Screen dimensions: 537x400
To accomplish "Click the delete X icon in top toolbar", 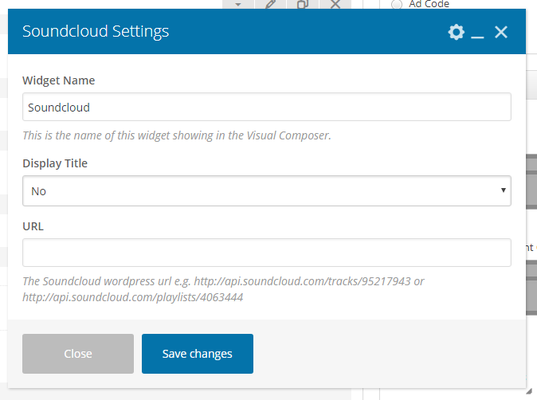I will 335,4.
